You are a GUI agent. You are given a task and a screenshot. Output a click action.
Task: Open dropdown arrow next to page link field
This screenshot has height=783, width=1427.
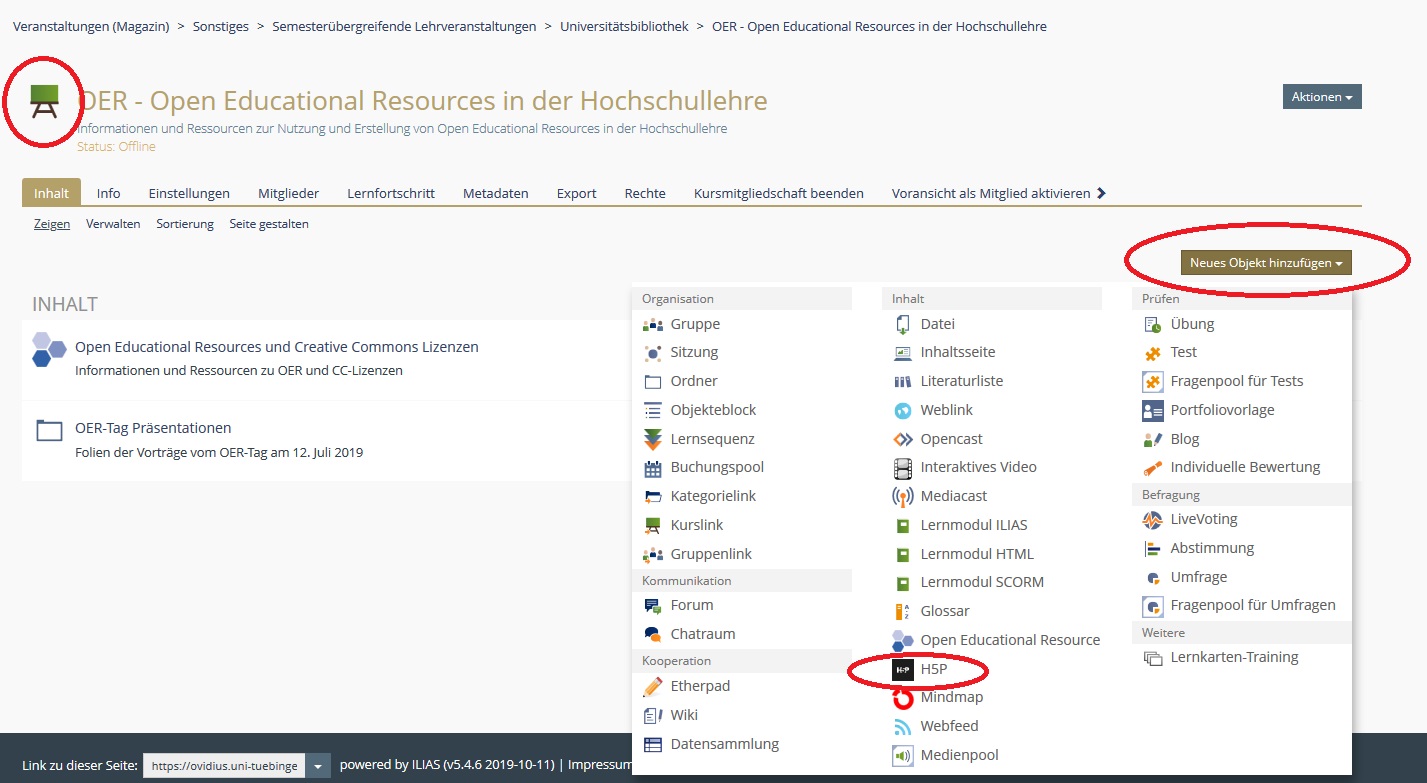coord(317,766)
